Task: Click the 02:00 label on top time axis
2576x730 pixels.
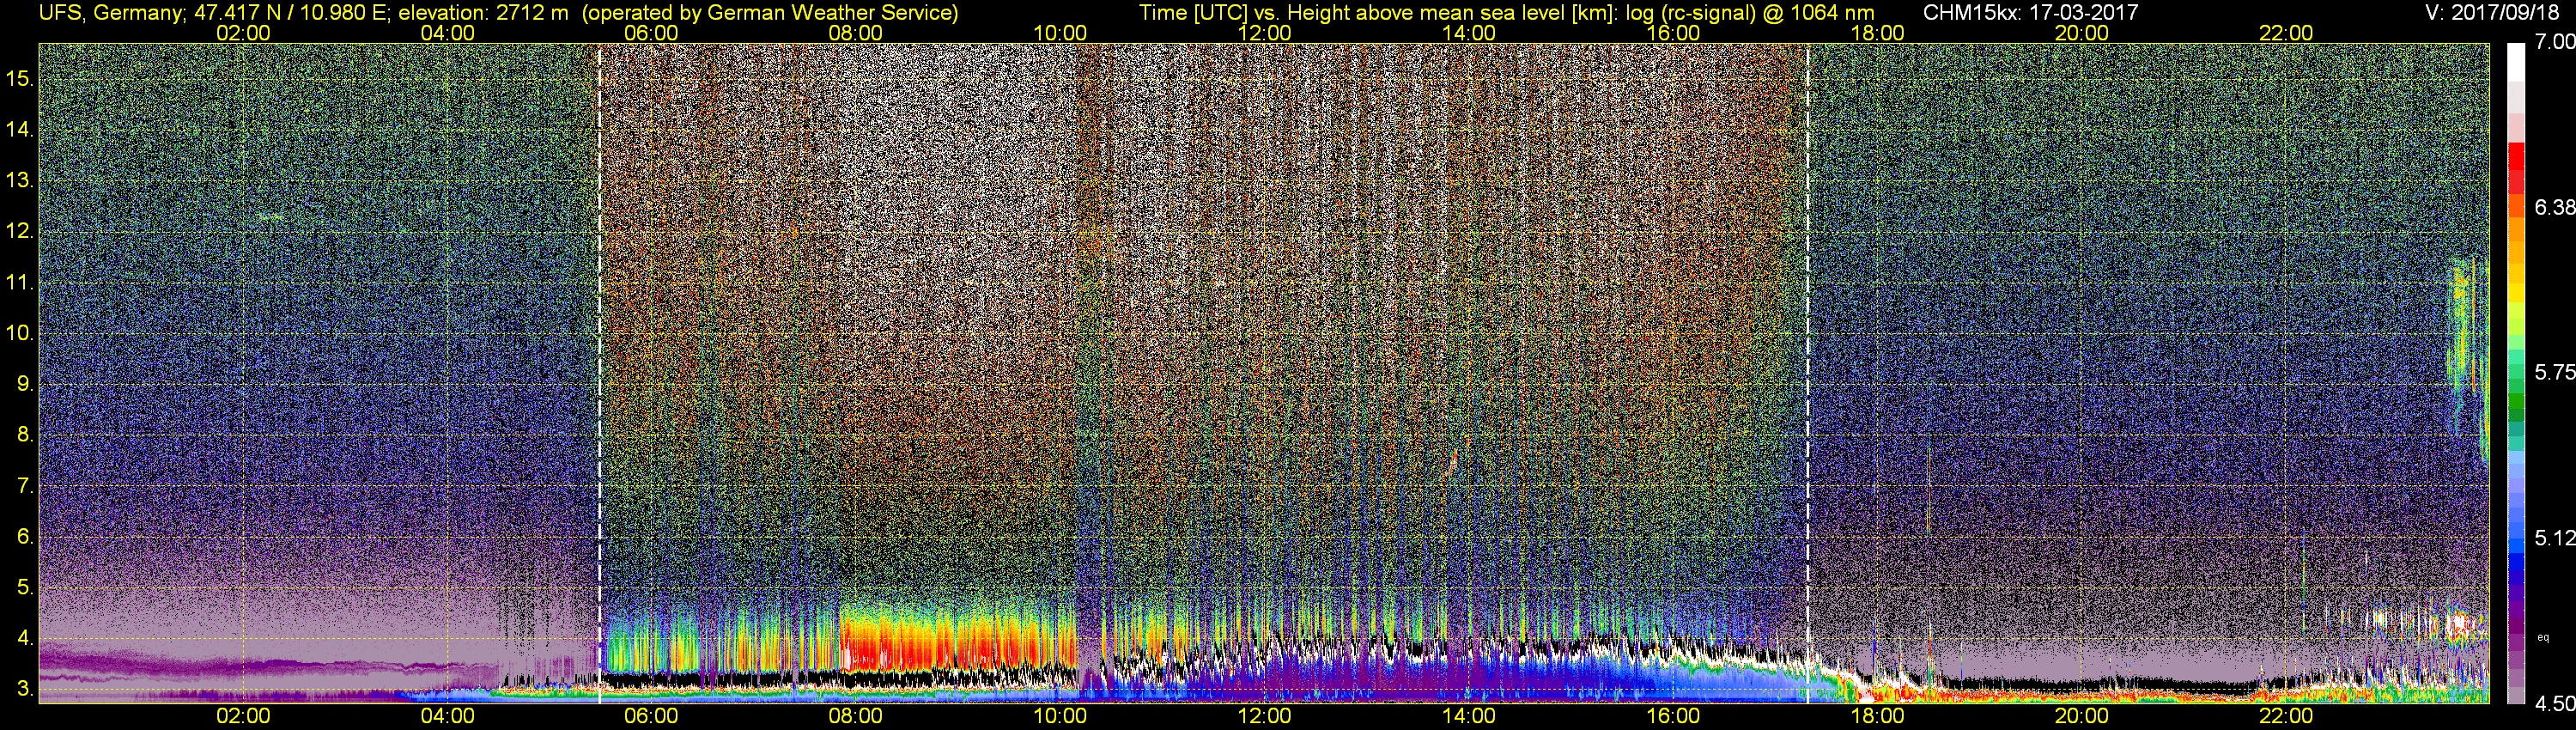Action: (x=243, y=33)
